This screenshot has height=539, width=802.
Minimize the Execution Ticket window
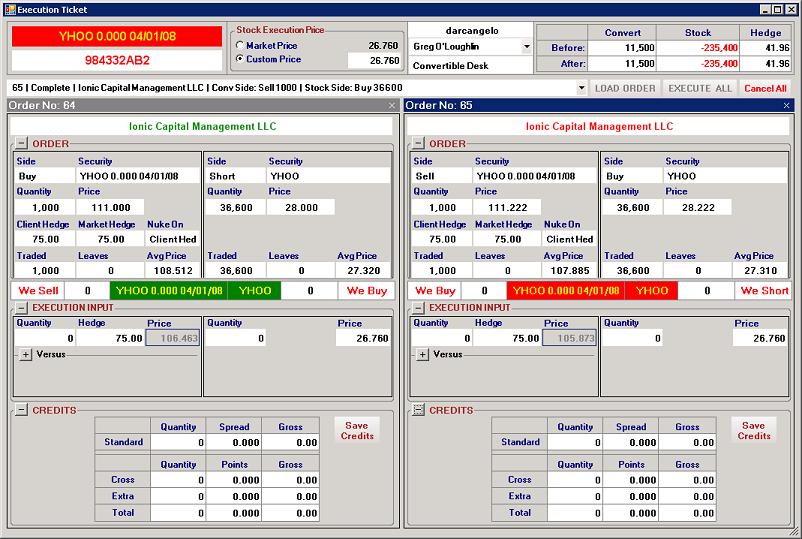[765, 9]
